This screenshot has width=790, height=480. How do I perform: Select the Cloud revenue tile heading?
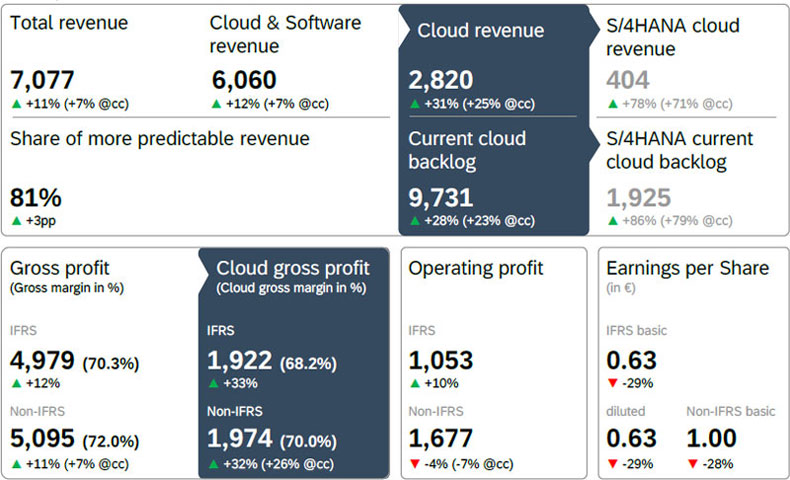coord(480,31)
